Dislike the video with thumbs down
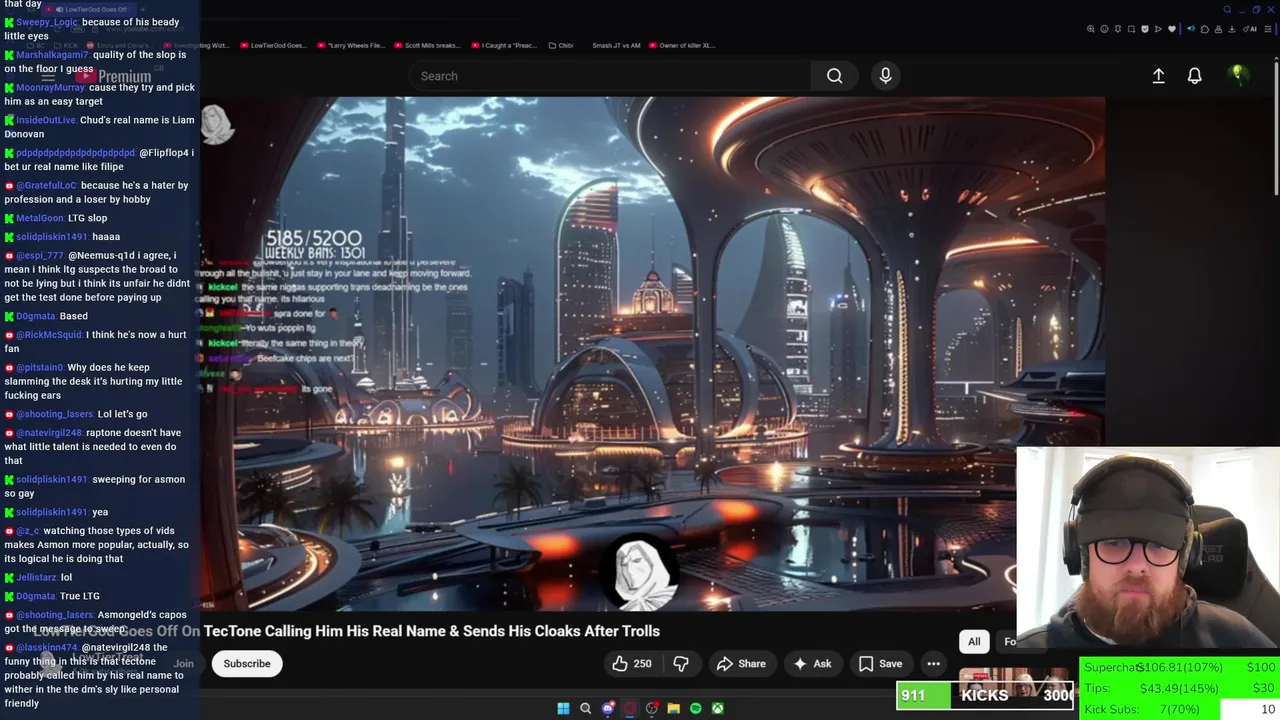Viewport: 1280px width, 720px height. coord(681,664)
